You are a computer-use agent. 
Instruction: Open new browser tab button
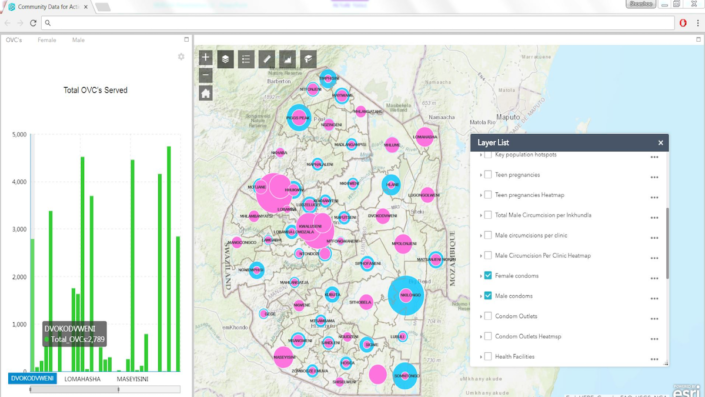point(103,7)
